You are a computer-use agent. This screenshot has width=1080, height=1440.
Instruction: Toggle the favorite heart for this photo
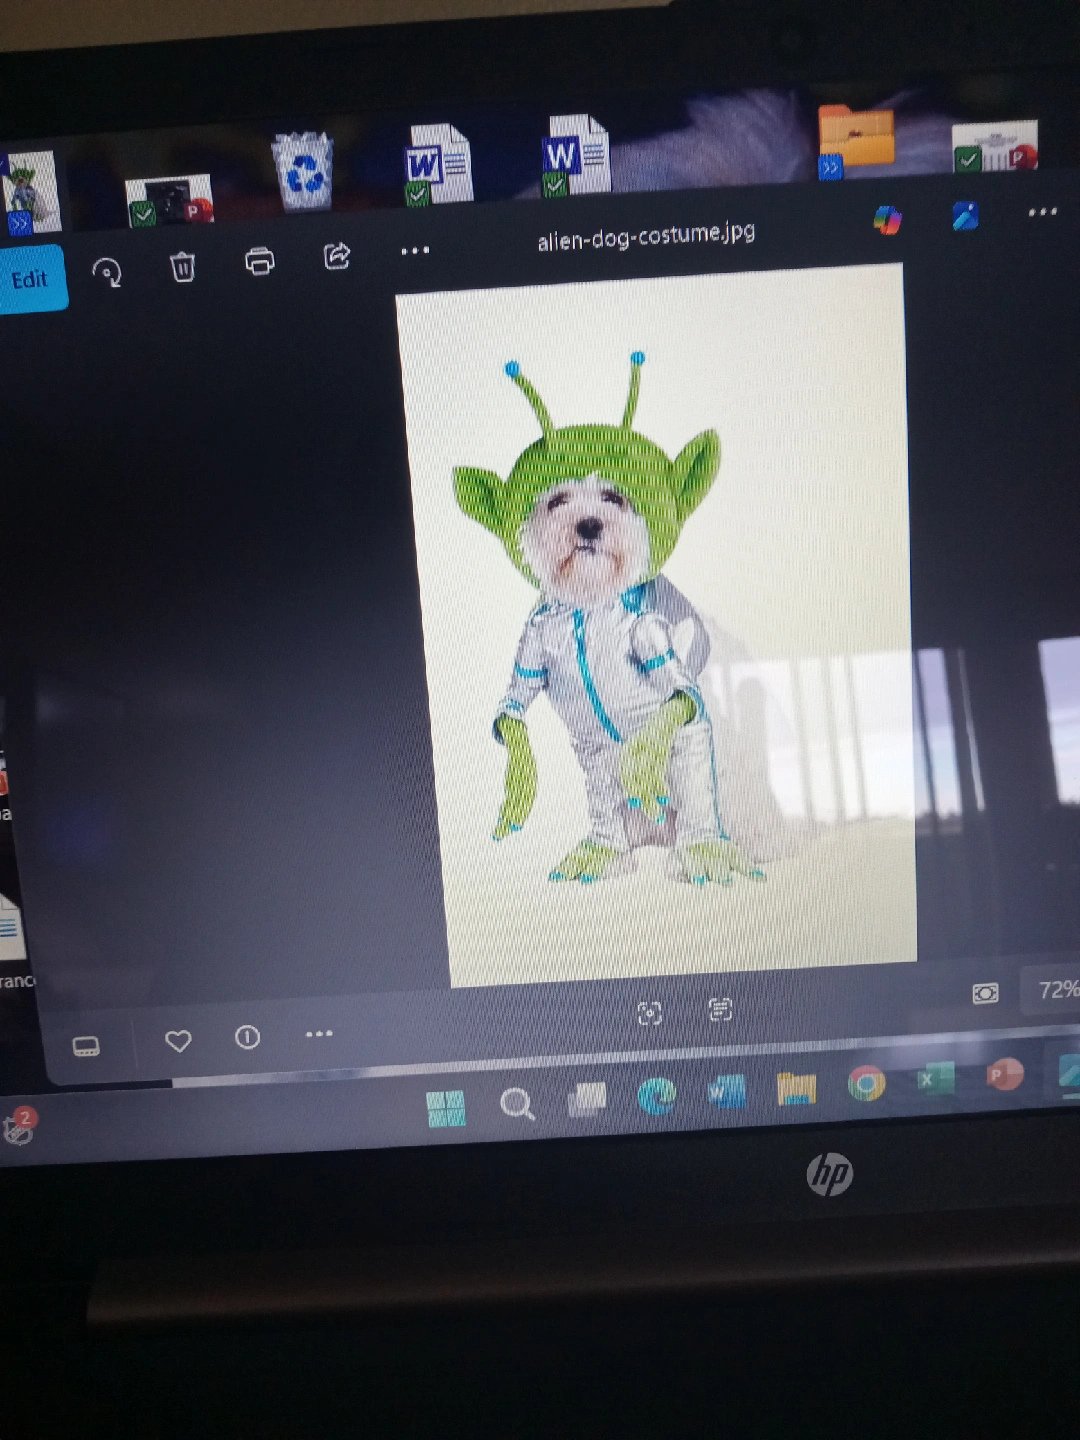[x=178, y=1041]
